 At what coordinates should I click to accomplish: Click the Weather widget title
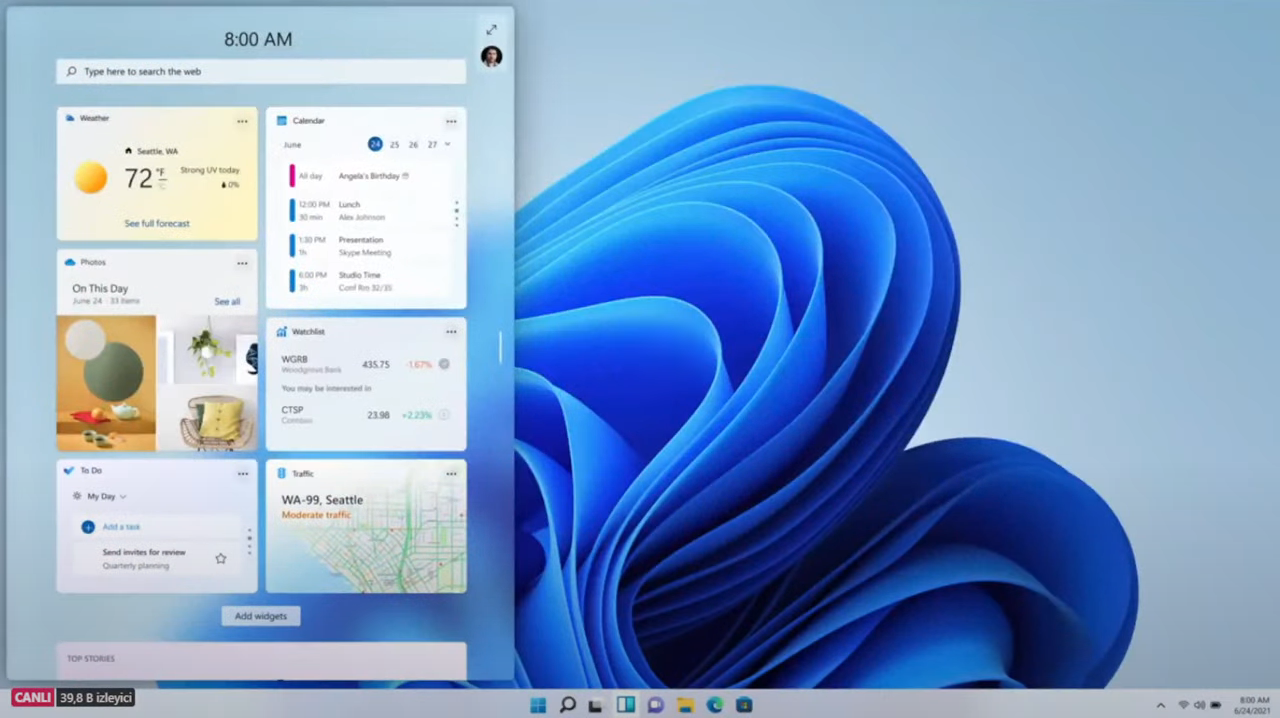95,118
